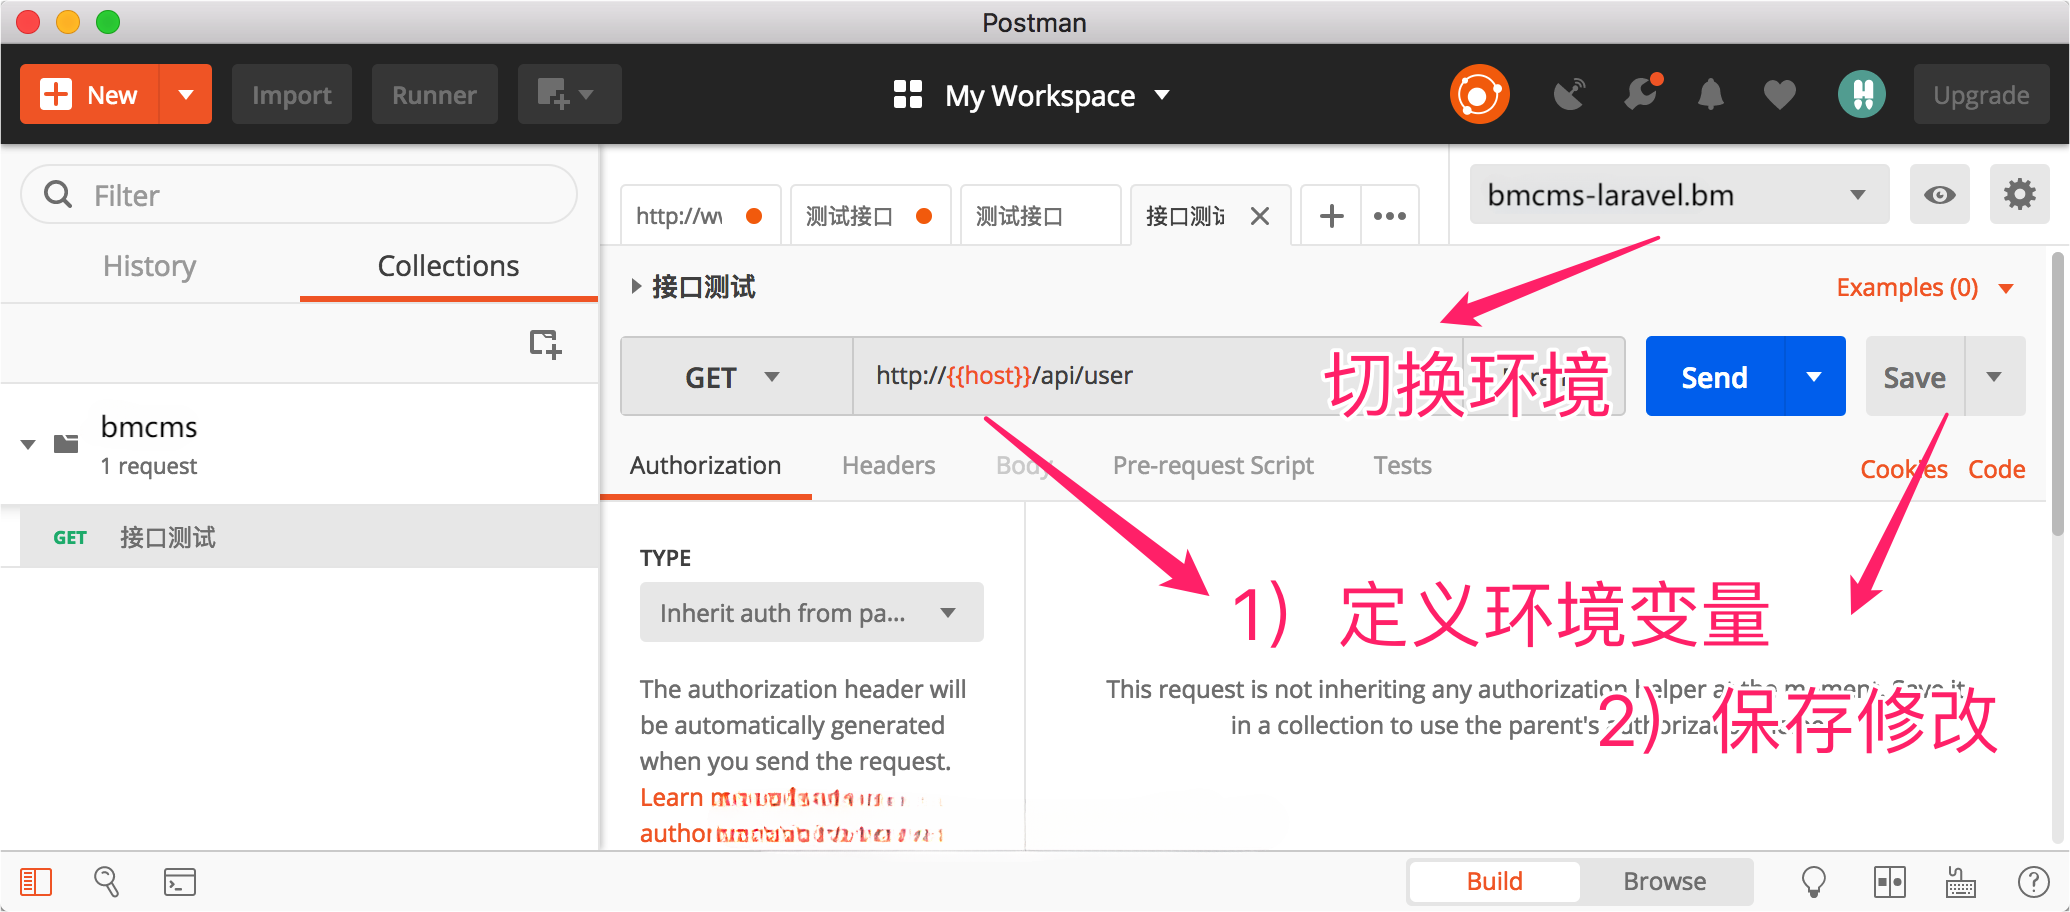Viewport: 2070px width, 912px height.
Task: Click the Save button
Action: [x=1914, y=377]
